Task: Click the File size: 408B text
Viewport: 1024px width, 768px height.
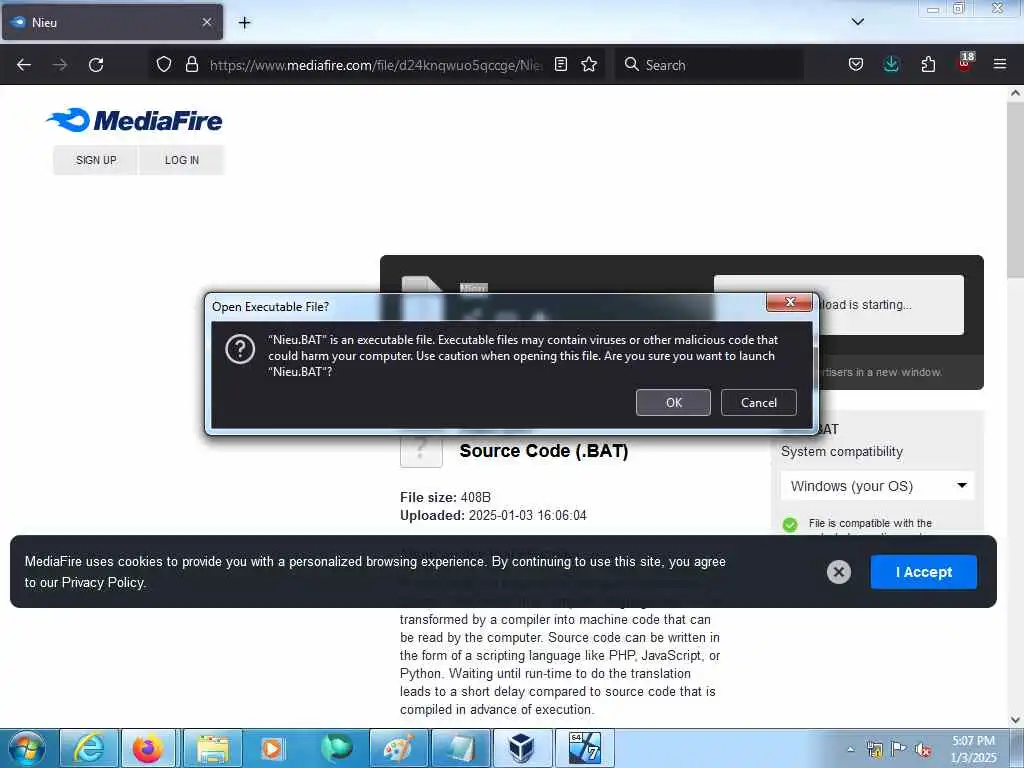Action: (445, 497)
